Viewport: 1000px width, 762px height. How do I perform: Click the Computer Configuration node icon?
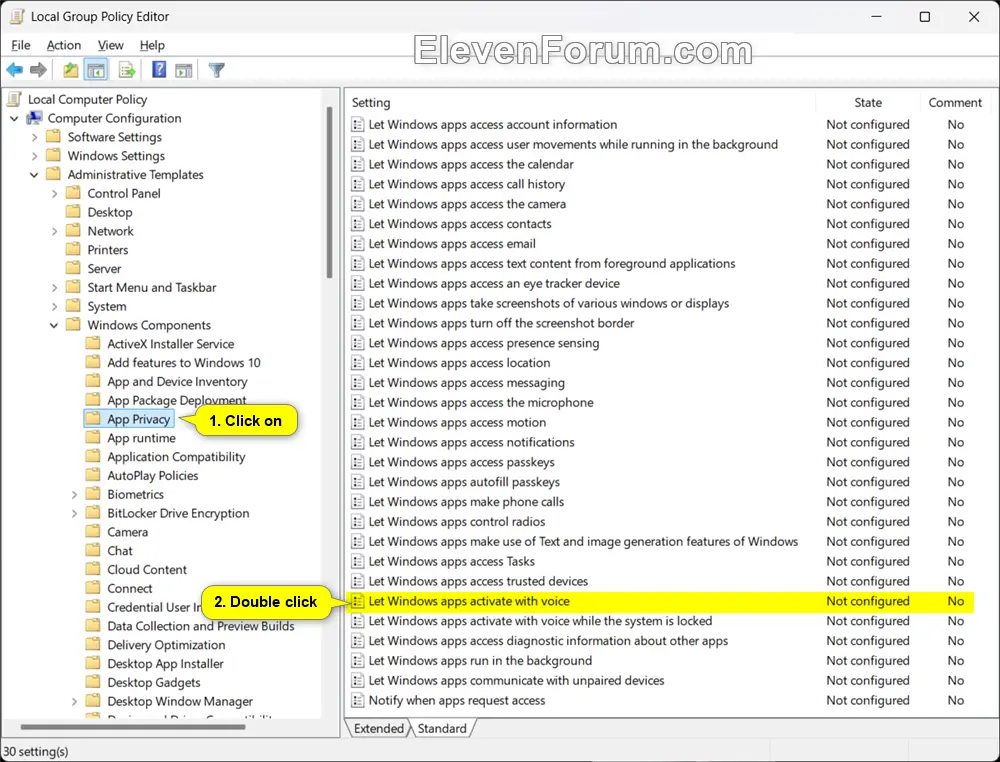click(x=34, y=118)
